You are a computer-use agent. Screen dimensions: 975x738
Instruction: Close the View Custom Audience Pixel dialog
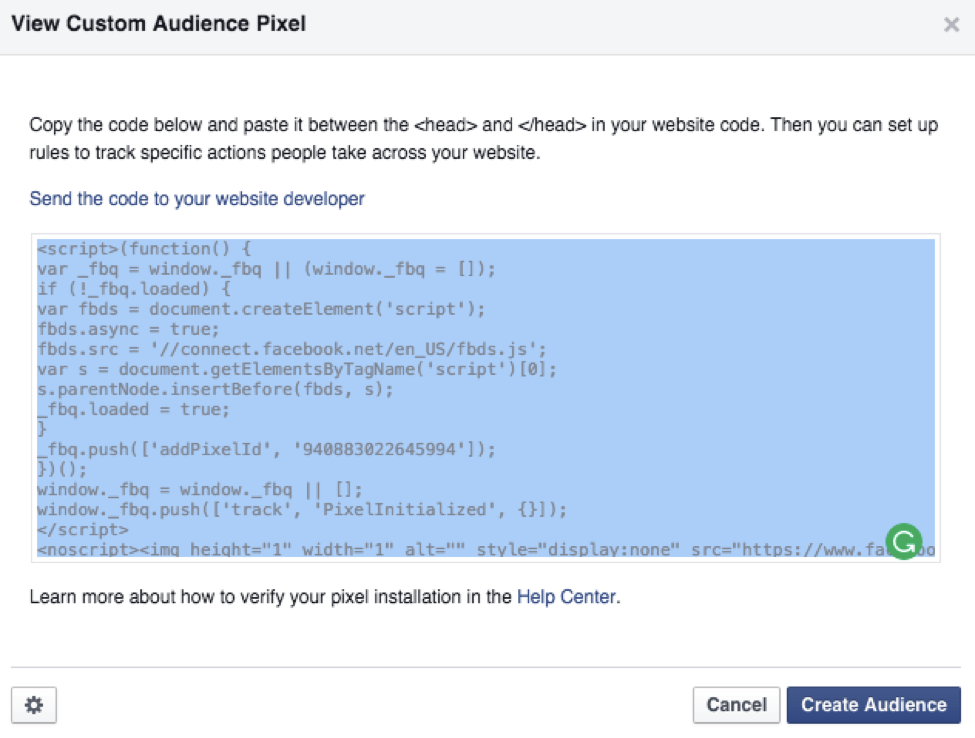tap(951, 25)
